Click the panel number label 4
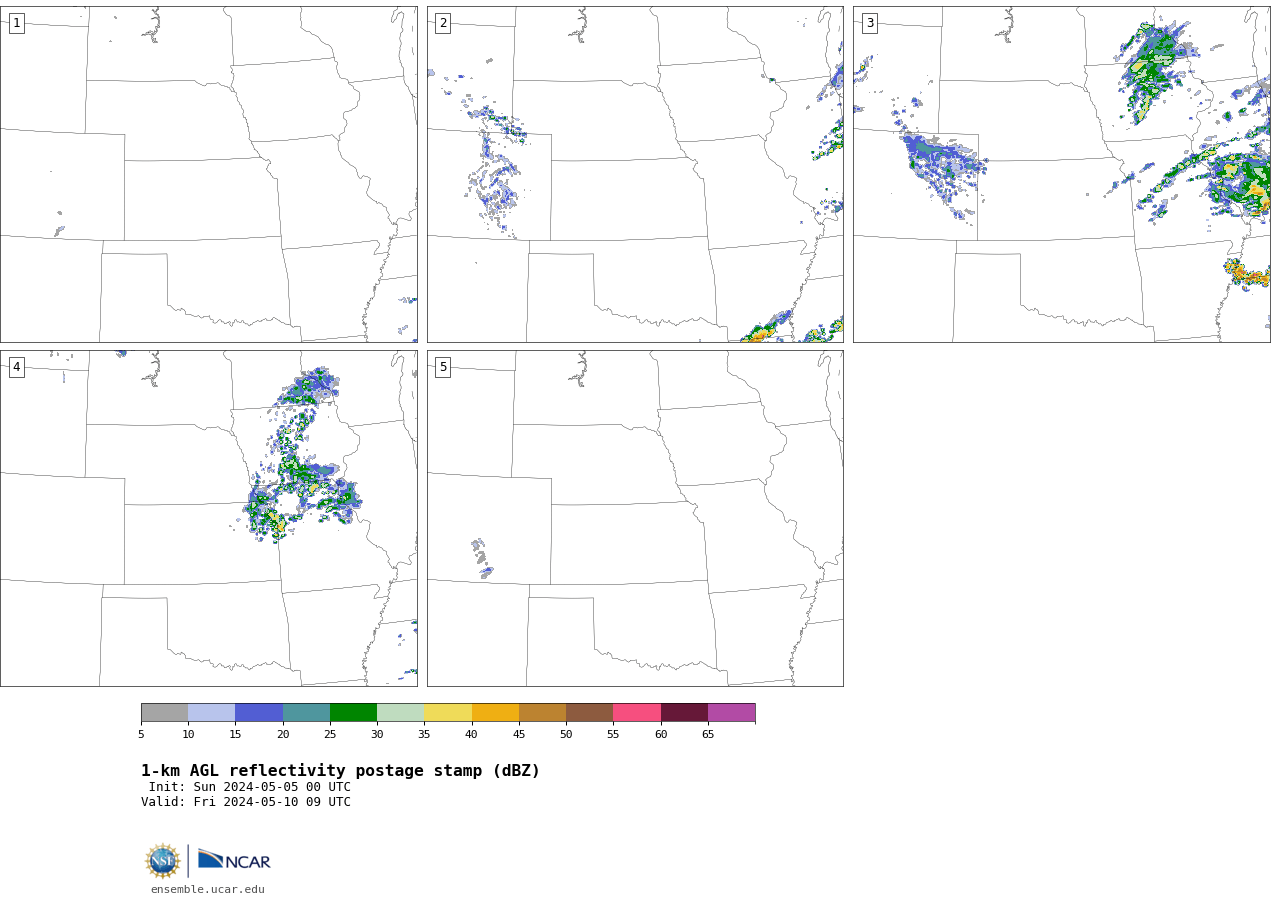Viewport: 1280px width, 901px height. [16, 367]
